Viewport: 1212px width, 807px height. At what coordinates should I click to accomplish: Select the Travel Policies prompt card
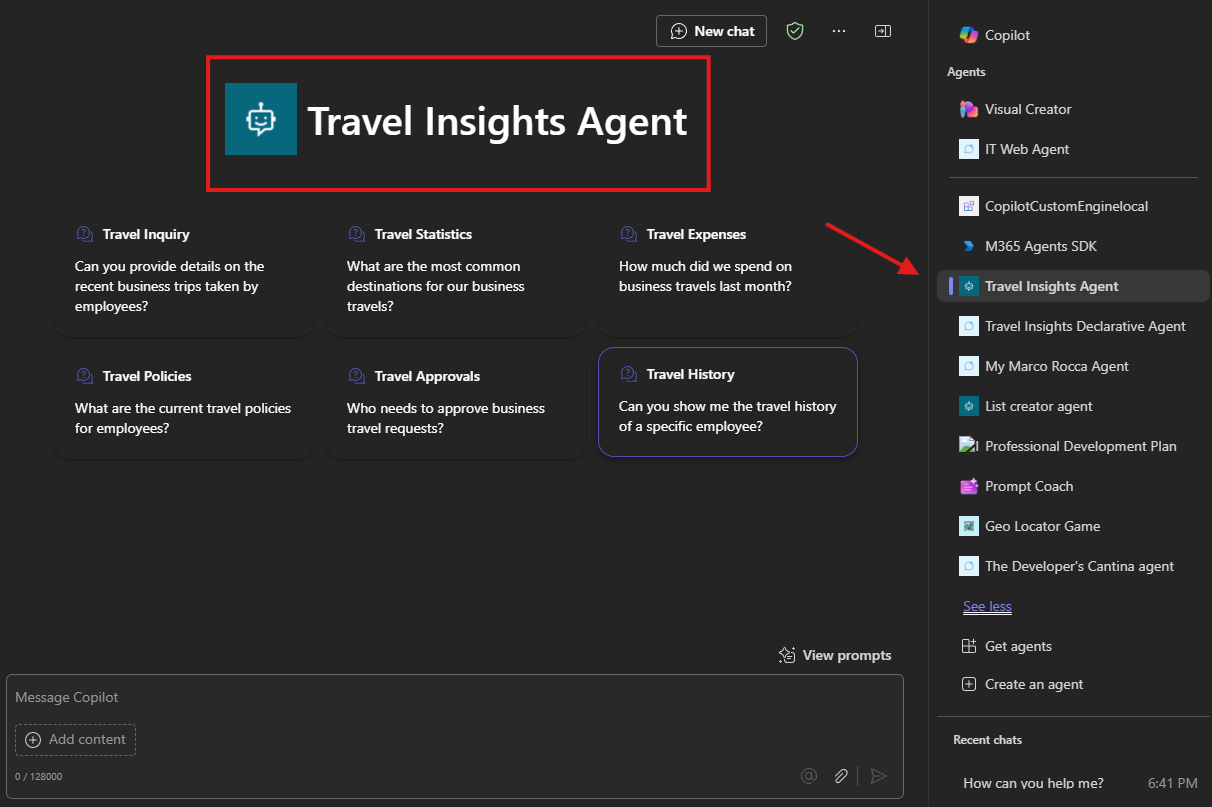[x=184, y=404]
